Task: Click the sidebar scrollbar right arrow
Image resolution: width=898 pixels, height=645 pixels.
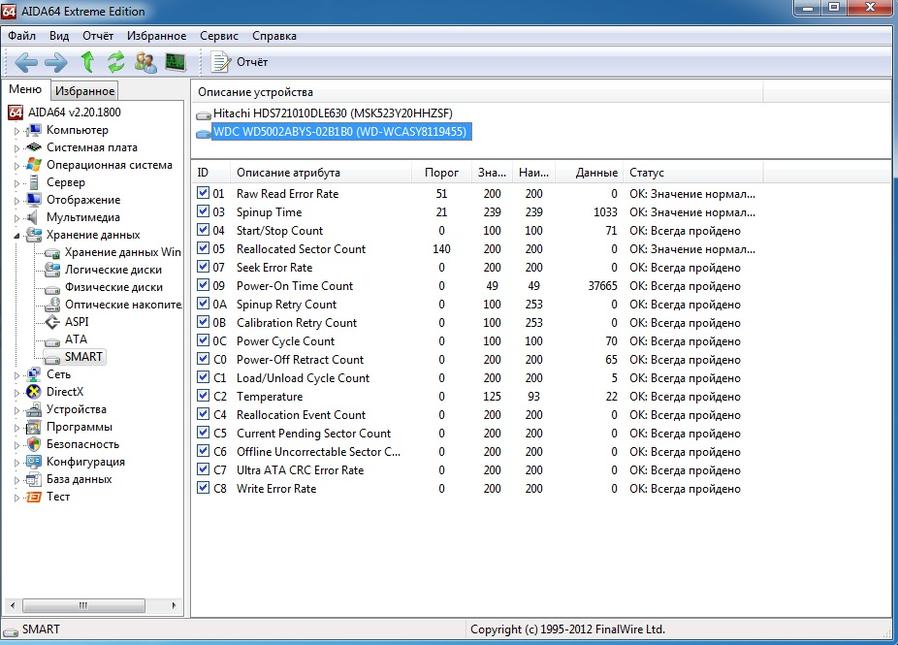Action: coord(174,605)
